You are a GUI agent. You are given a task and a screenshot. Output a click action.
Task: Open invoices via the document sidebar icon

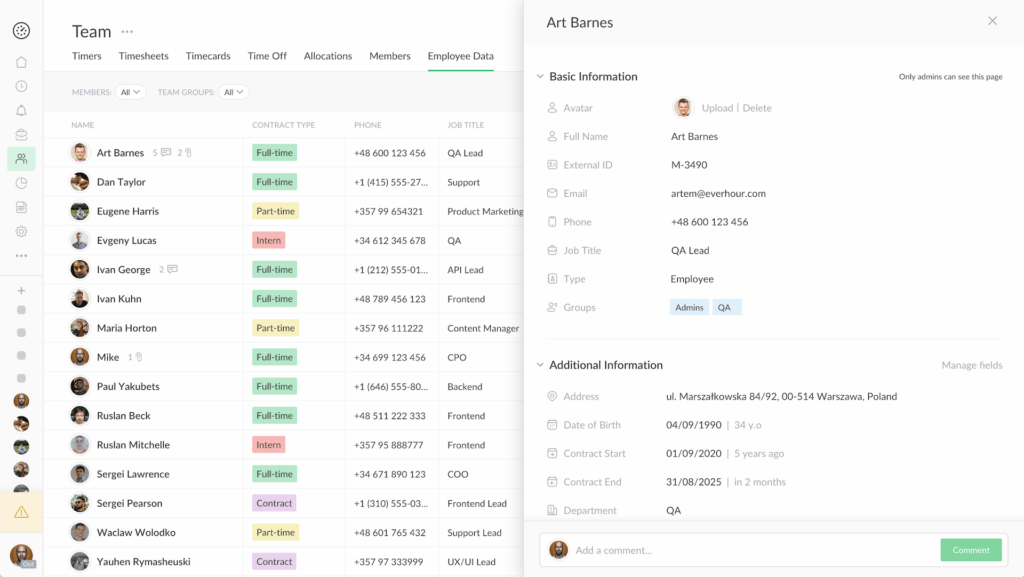(x=20, y=207)
